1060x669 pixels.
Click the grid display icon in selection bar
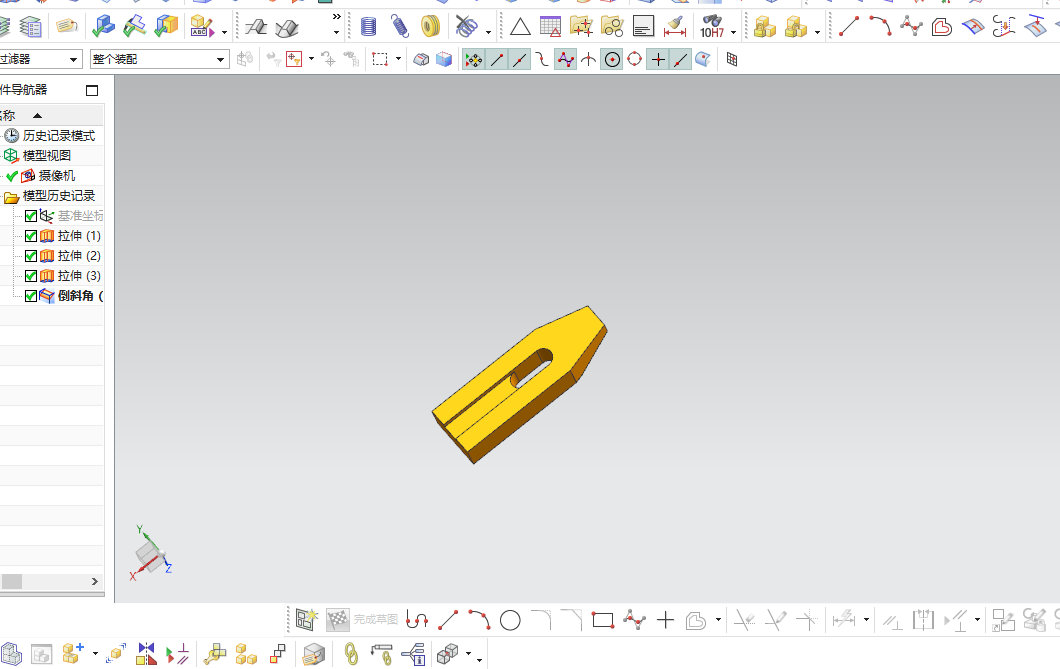coord(731,59)
